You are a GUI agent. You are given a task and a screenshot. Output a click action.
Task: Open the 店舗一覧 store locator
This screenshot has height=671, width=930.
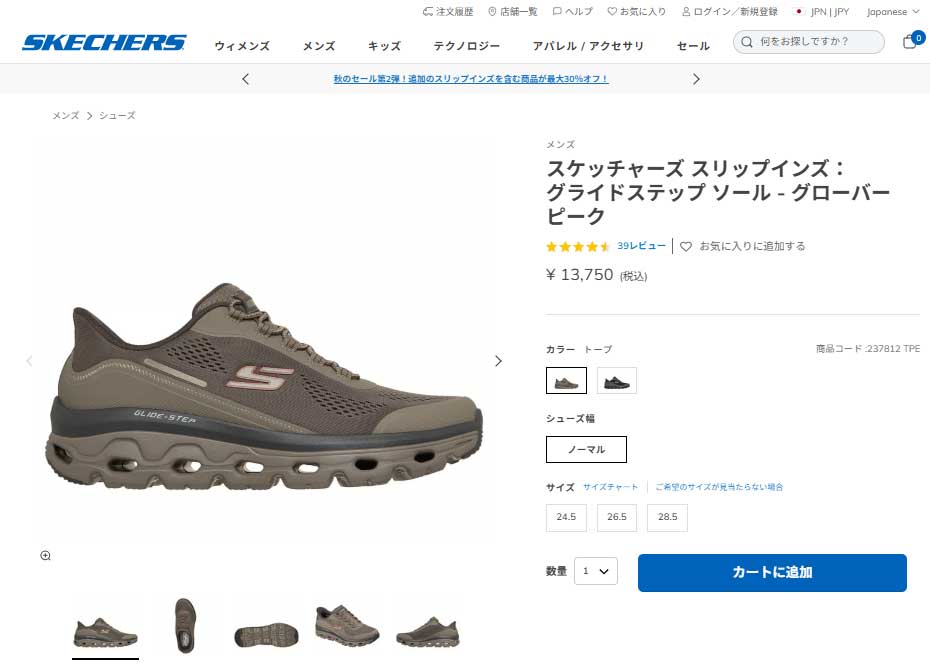[x=512, y=11]
